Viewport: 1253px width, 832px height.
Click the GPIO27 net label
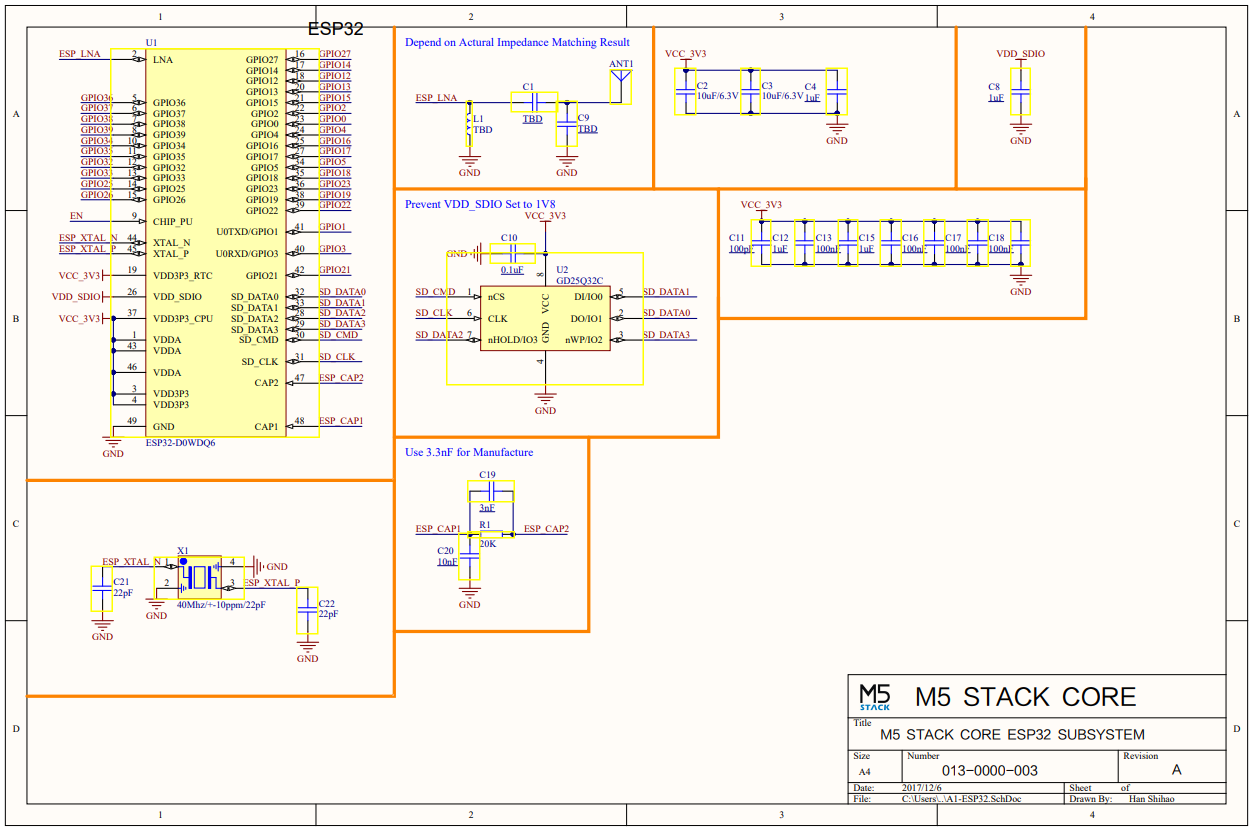[x=335, y=54]
